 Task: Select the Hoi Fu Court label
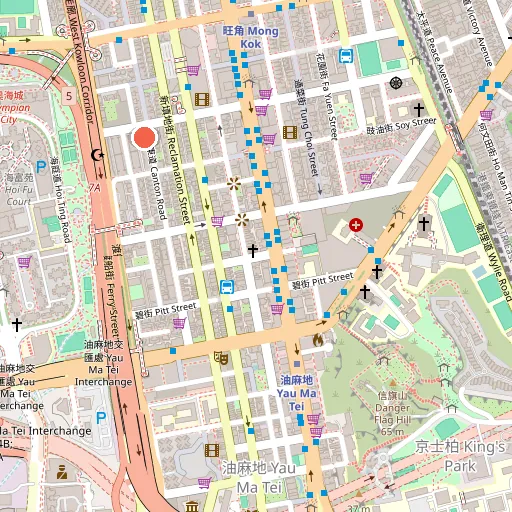click(19, 189)
